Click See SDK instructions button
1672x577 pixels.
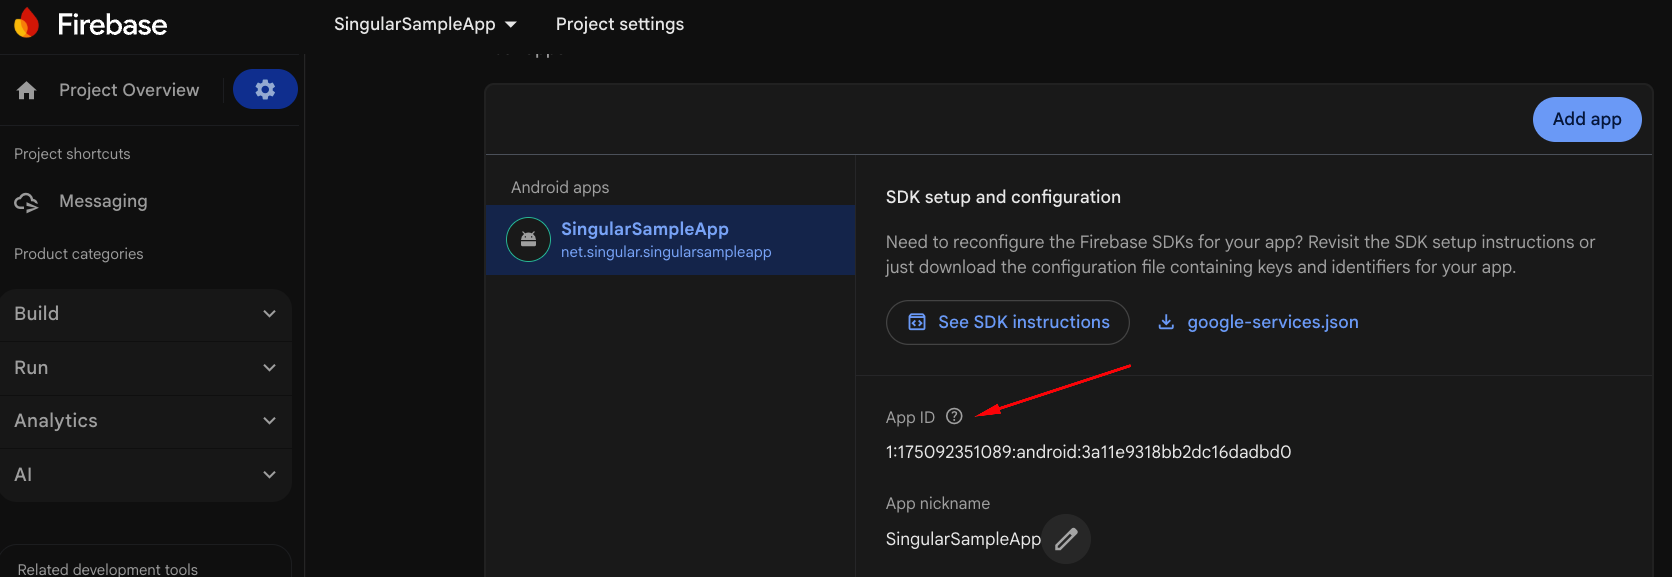pos(1008,322)
